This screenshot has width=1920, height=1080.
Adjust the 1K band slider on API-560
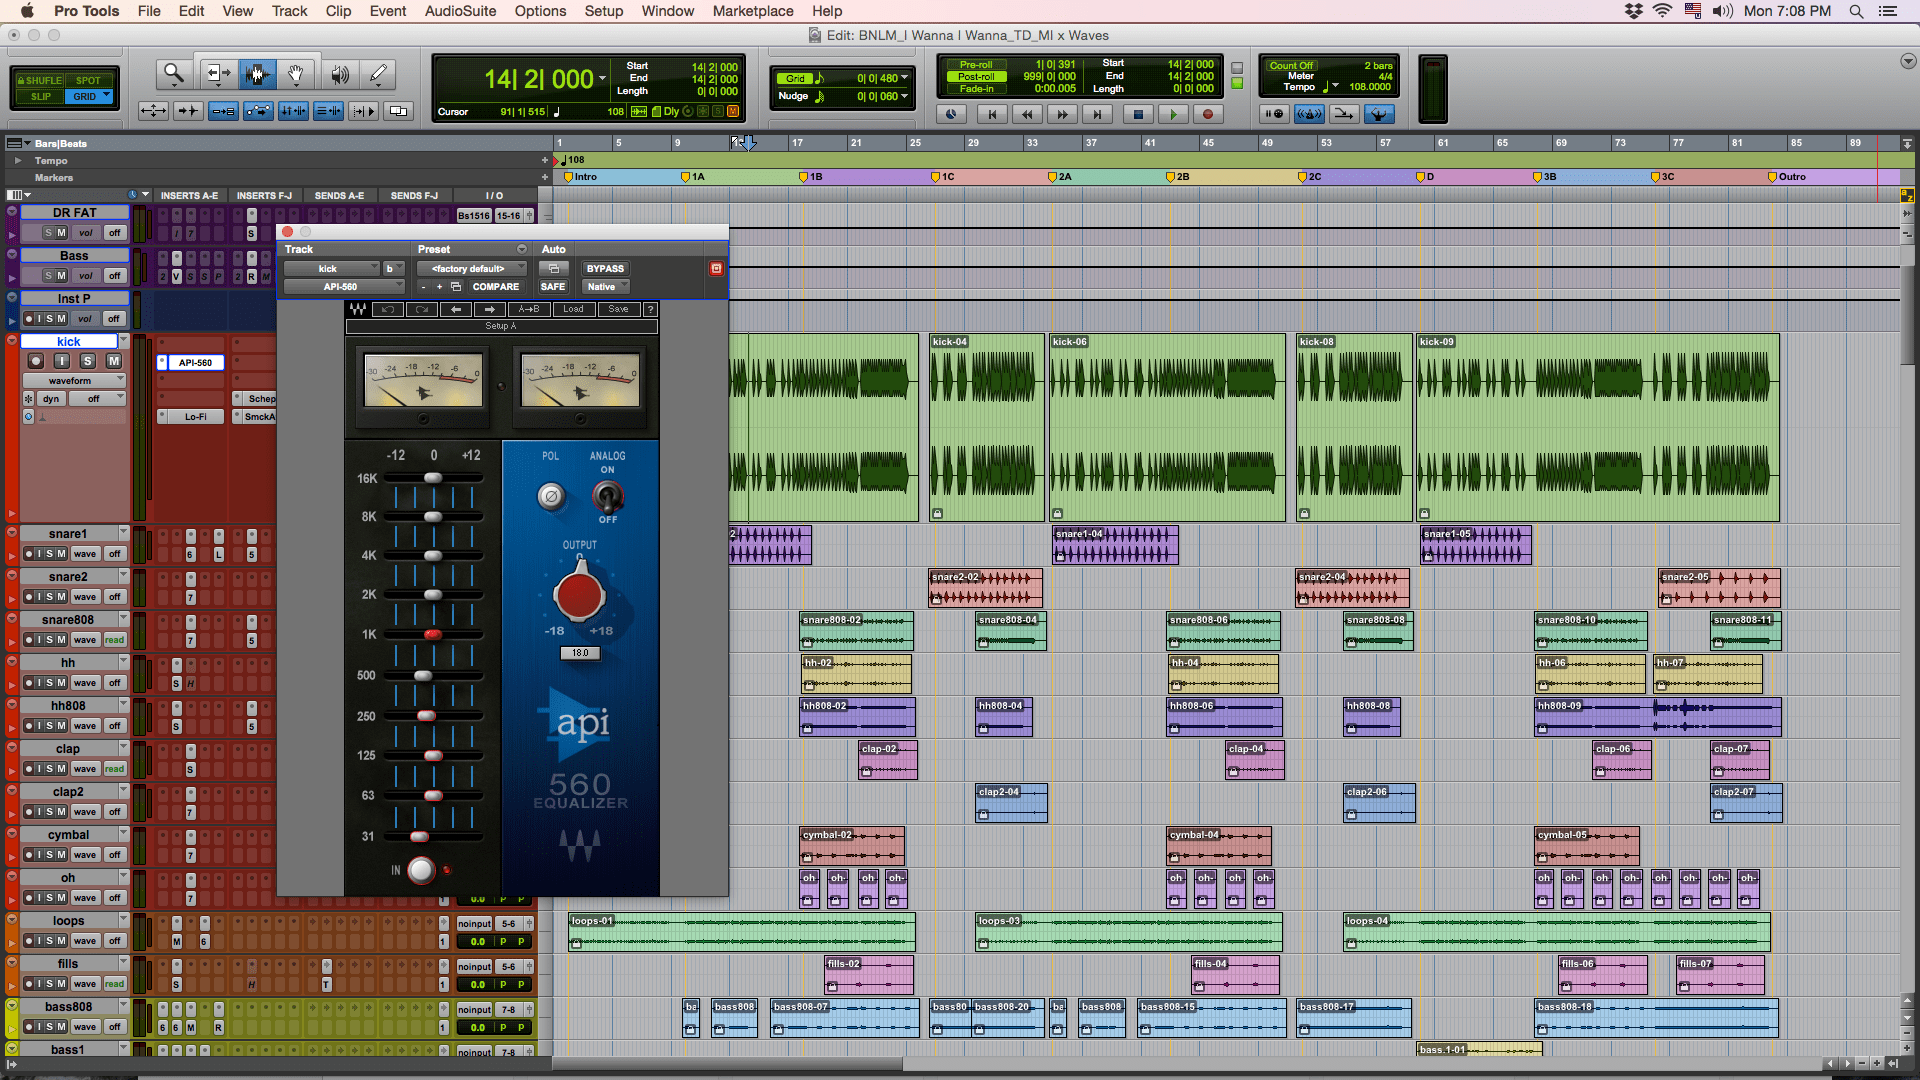pos(432,634)
